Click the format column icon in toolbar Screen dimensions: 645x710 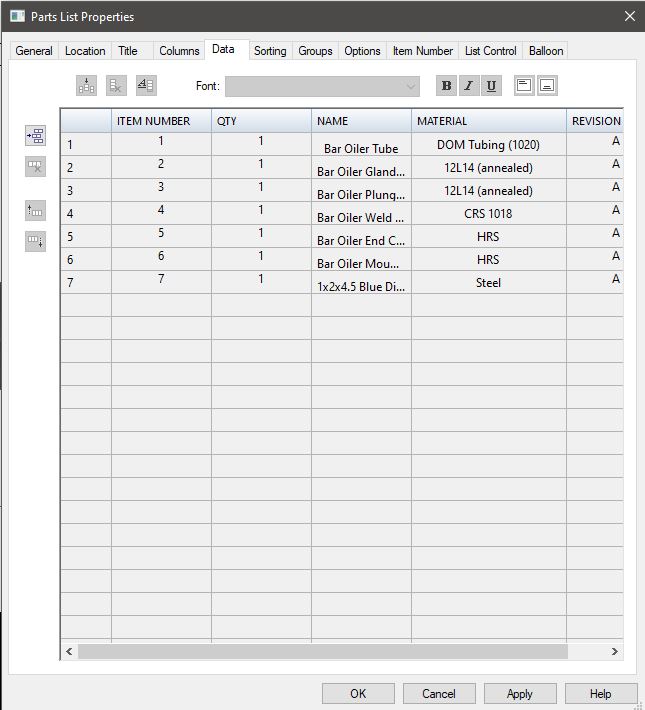(x=146, y=86)
